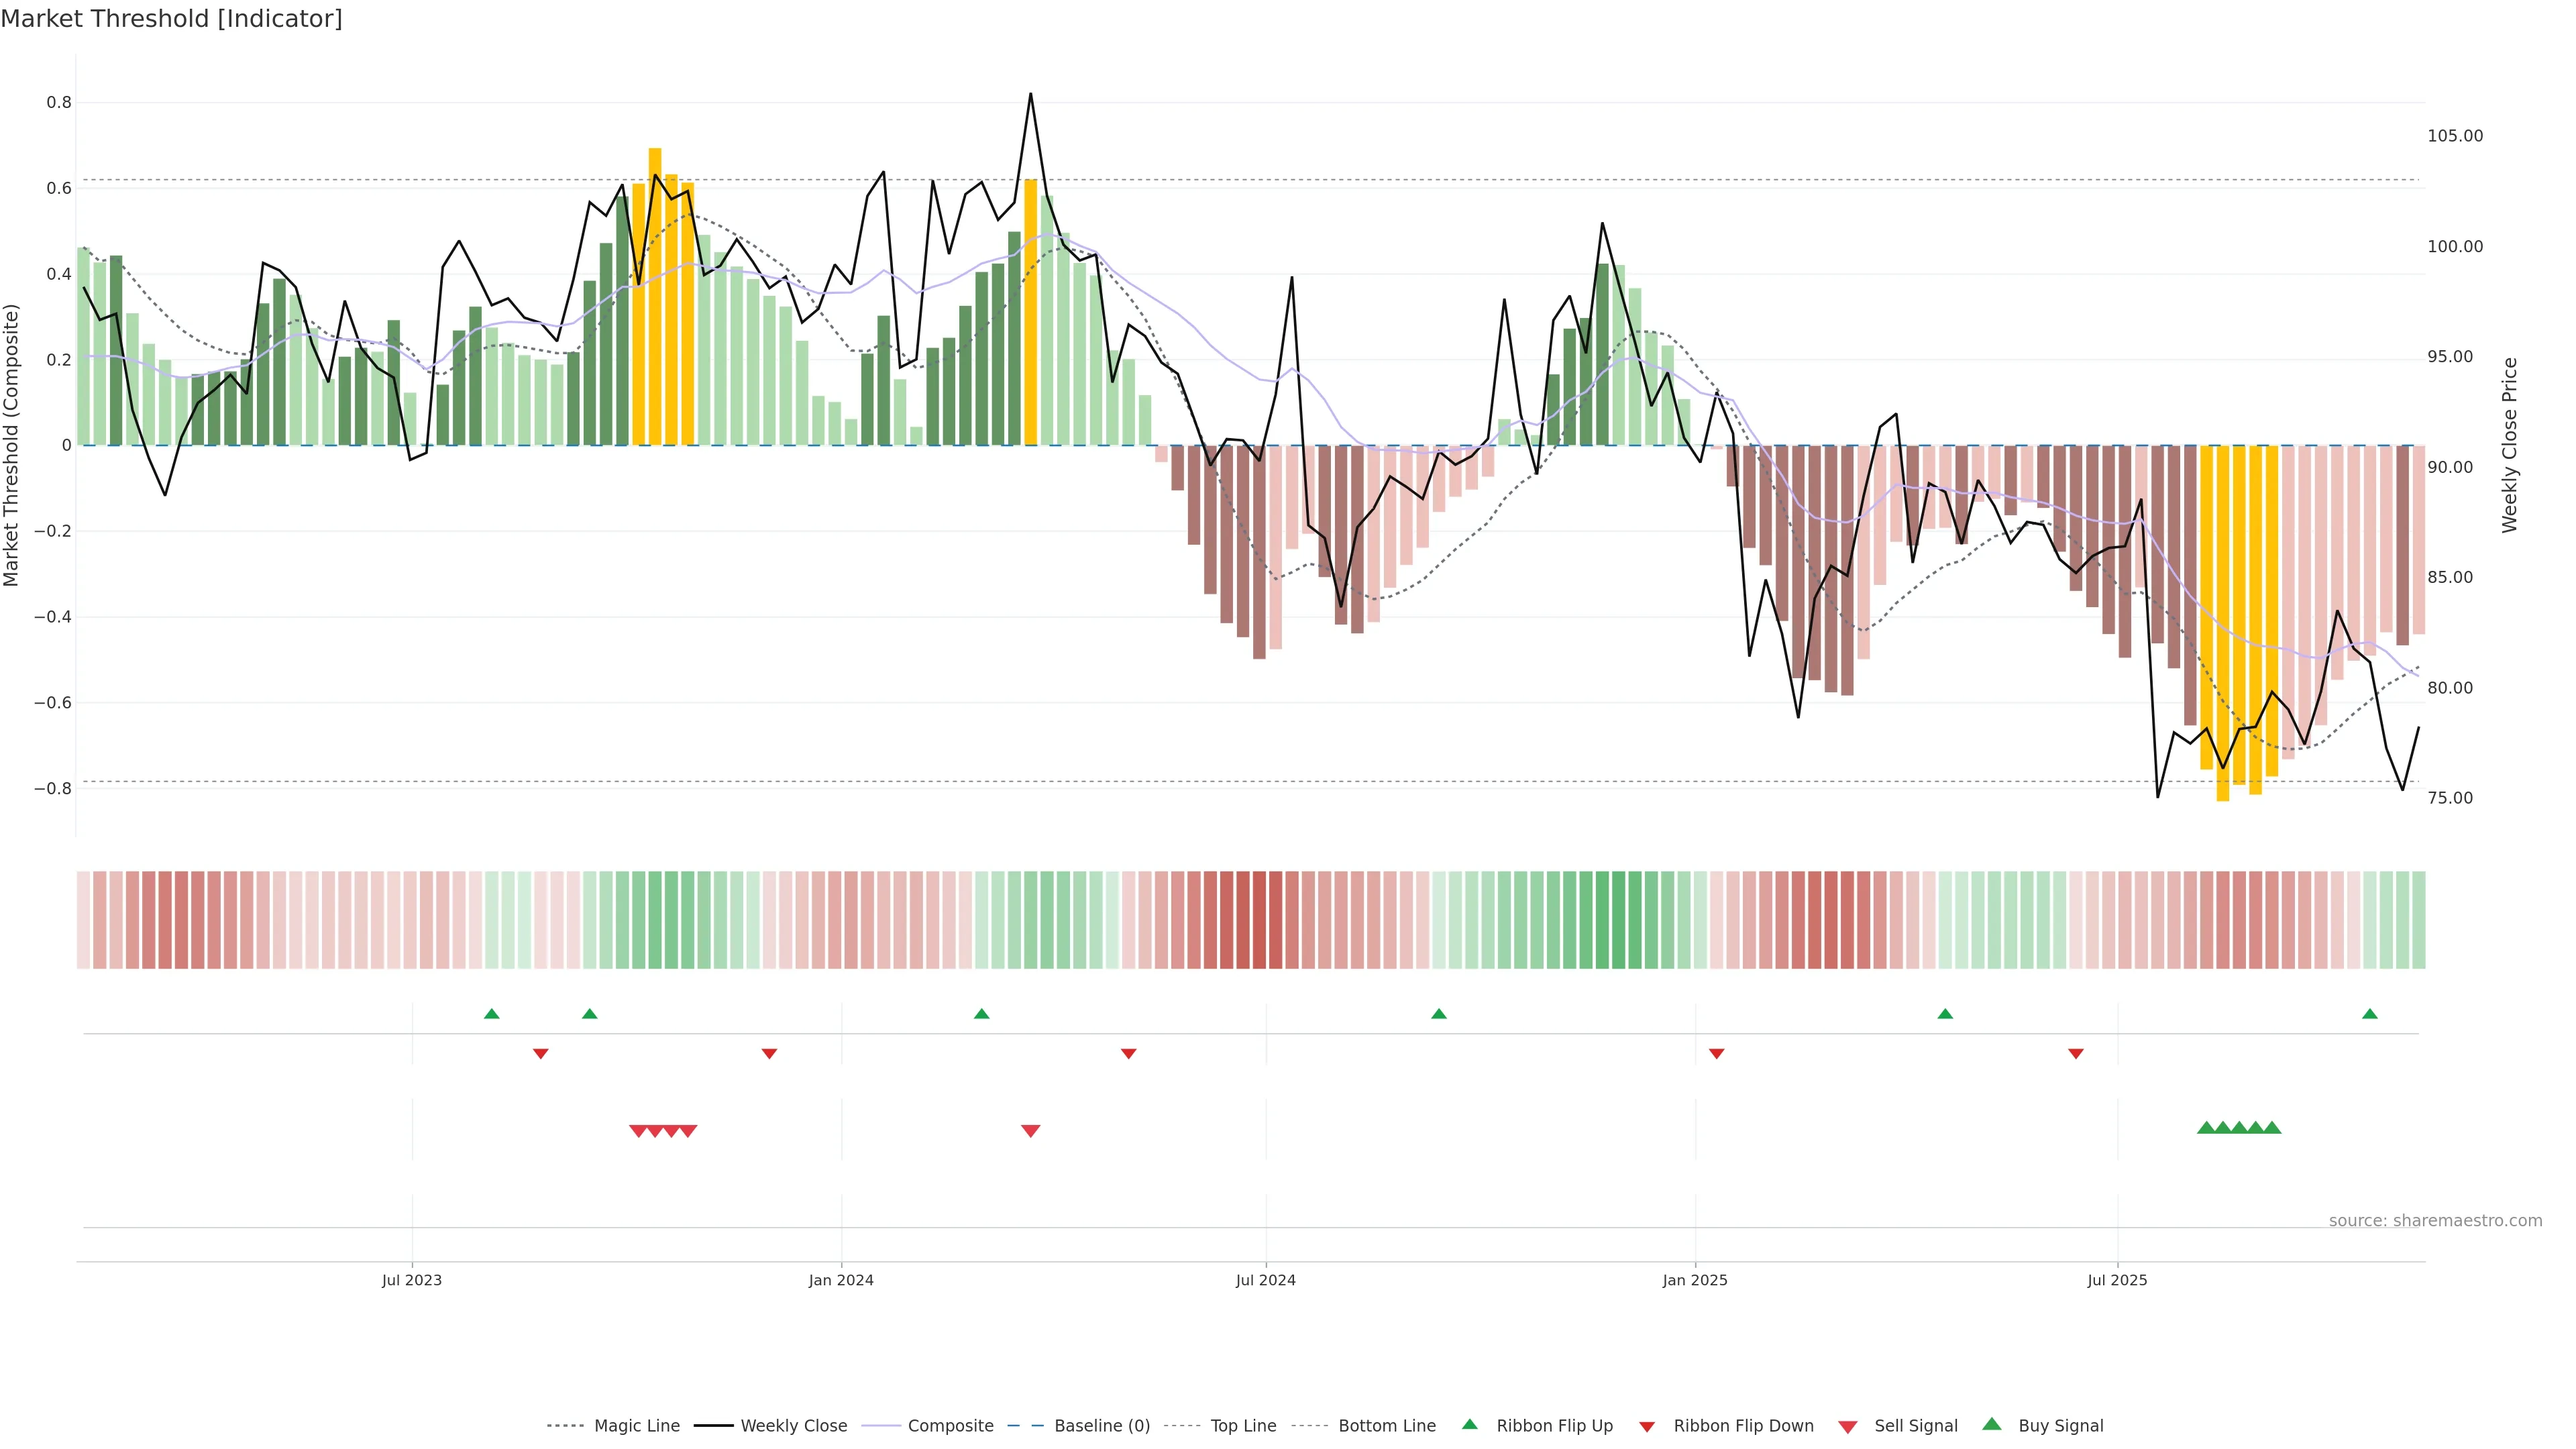Image resolution: width=2576 pixels, height=1449 pixels.
Task: Toggle the Bottom Line legend entry
Action: click(x=1386, y=1426)
